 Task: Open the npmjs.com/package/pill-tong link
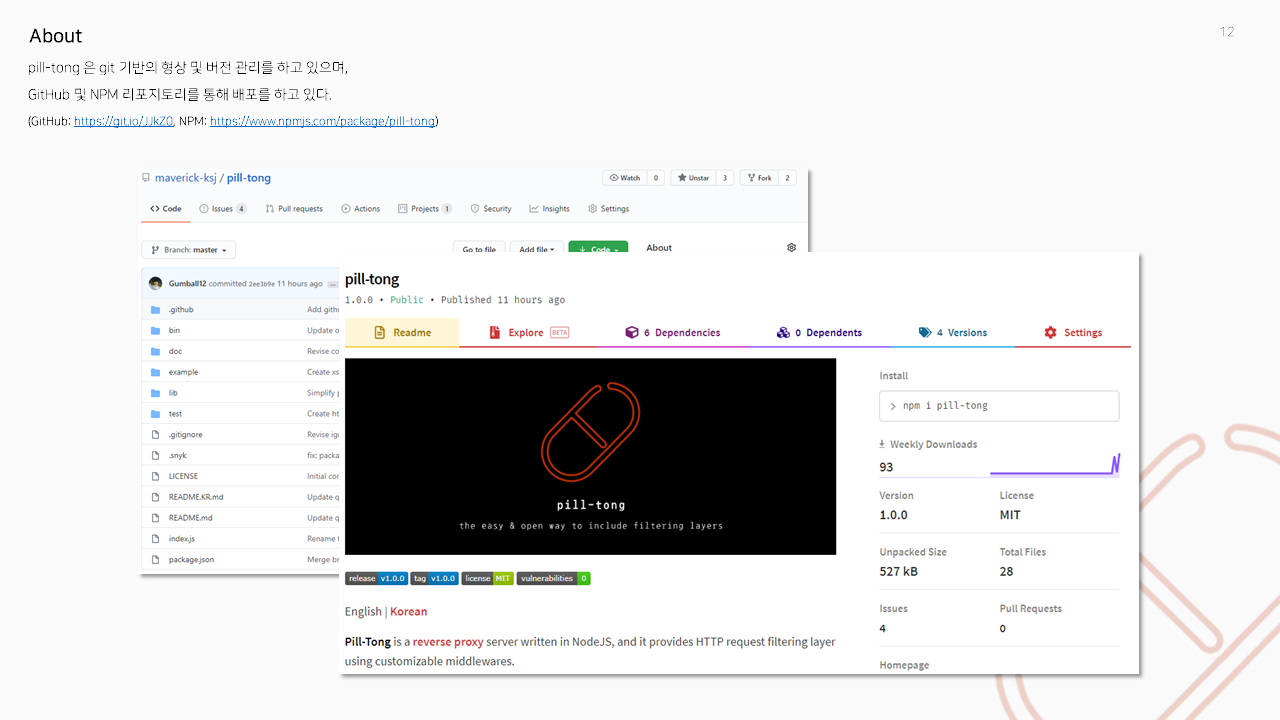pos(322,121)
